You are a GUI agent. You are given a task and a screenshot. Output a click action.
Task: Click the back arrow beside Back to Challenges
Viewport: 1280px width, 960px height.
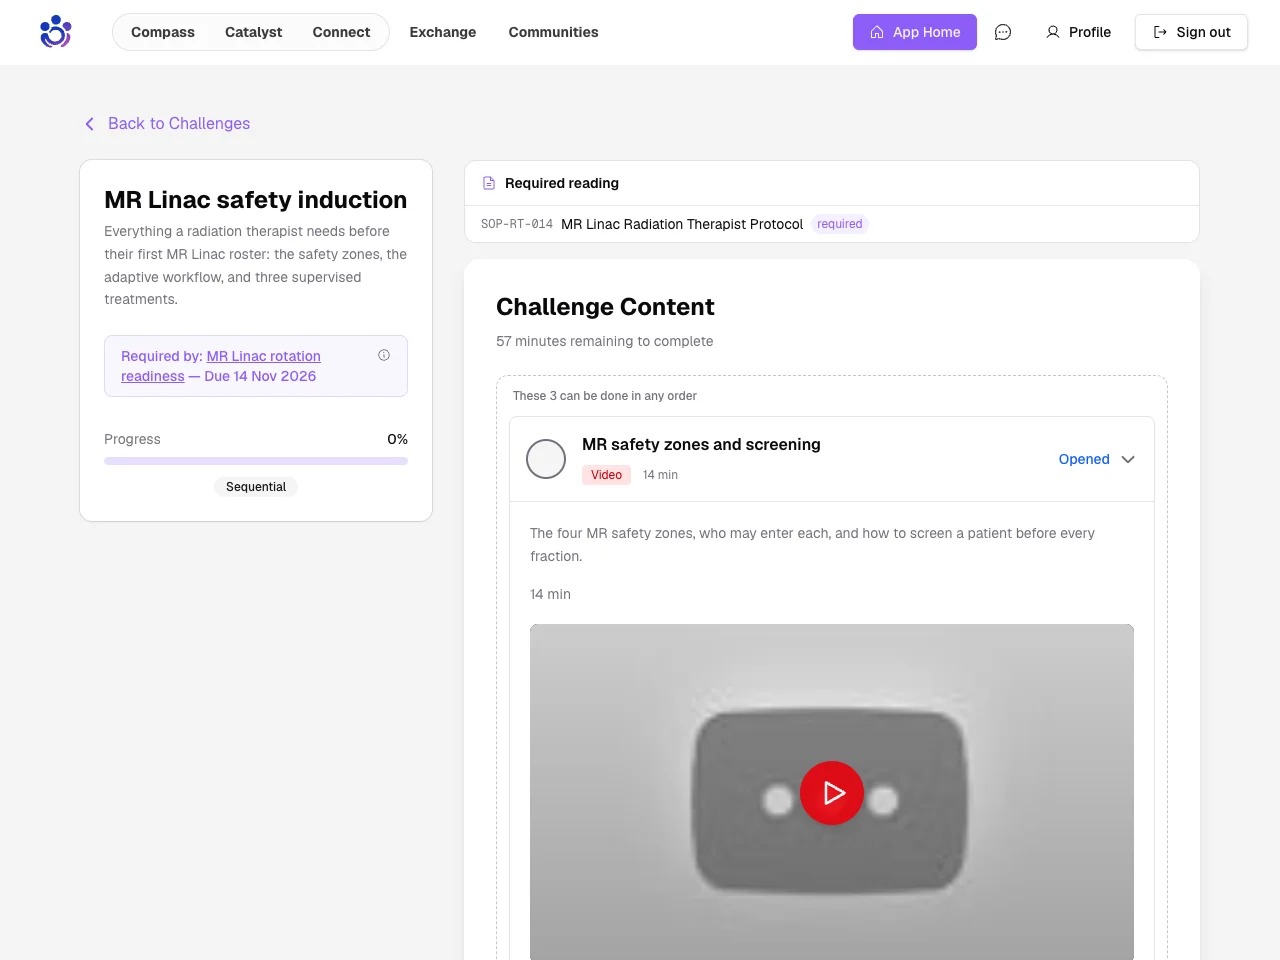pyautogui.click(x=89, y=124)
